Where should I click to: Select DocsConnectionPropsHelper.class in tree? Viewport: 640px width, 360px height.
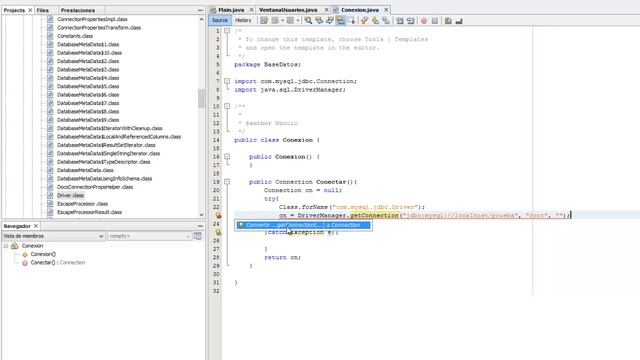pos(95,187)
